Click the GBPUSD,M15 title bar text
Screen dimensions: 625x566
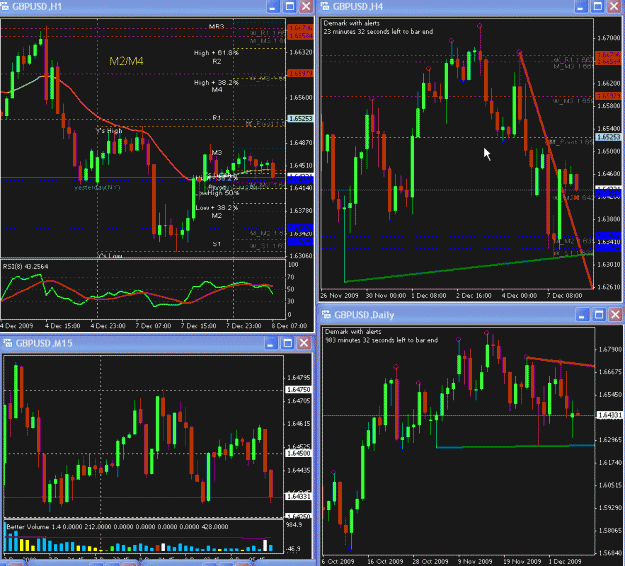click(x=44, y=343)
